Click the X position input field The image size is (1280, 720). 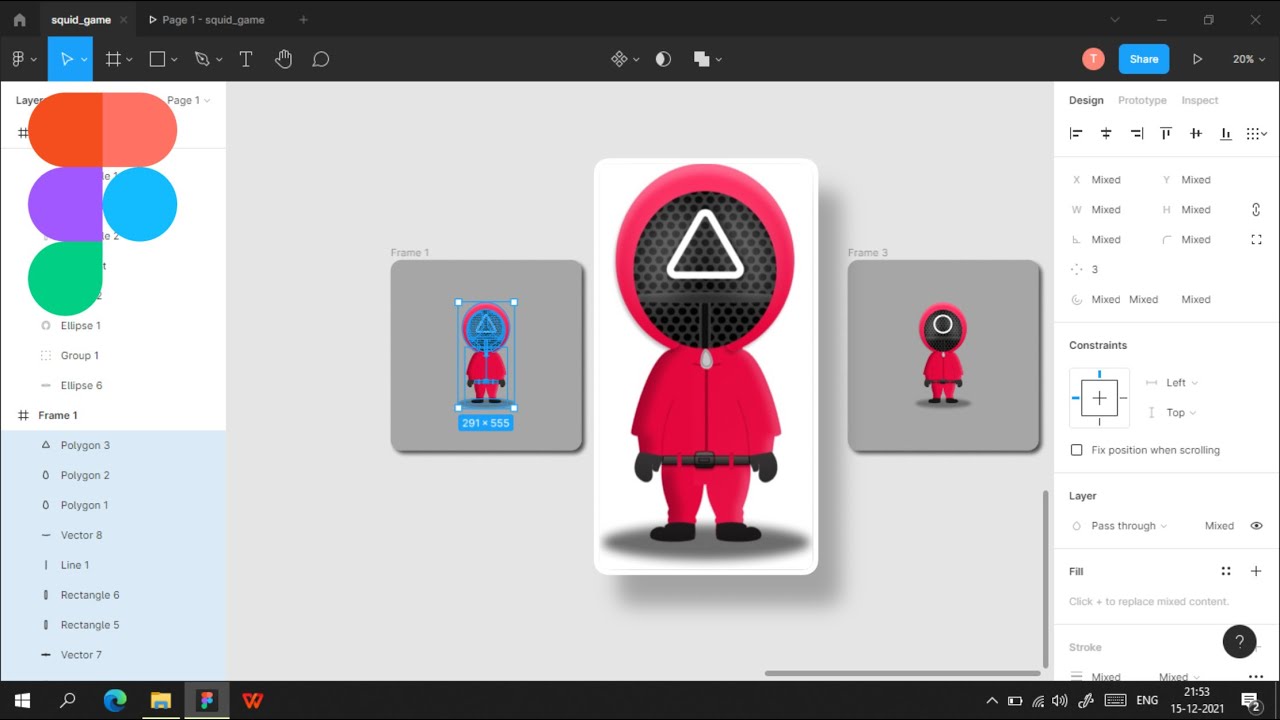[1107, 180]
